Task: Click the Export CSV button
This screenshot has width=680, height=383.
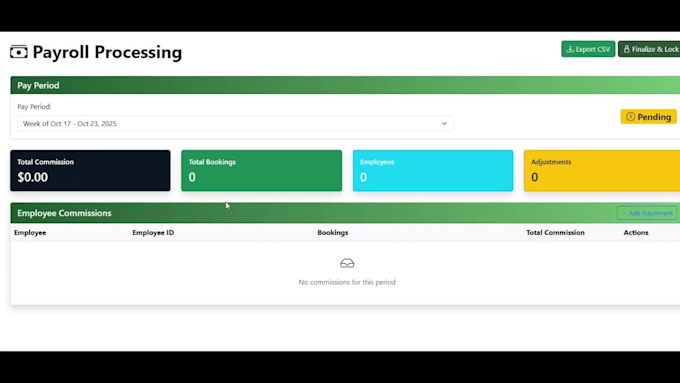Action: [588, 49]
